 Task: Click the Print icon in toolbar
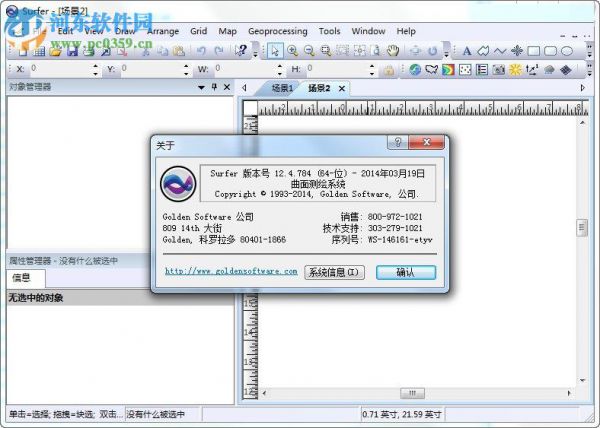[x=89, y=51]
